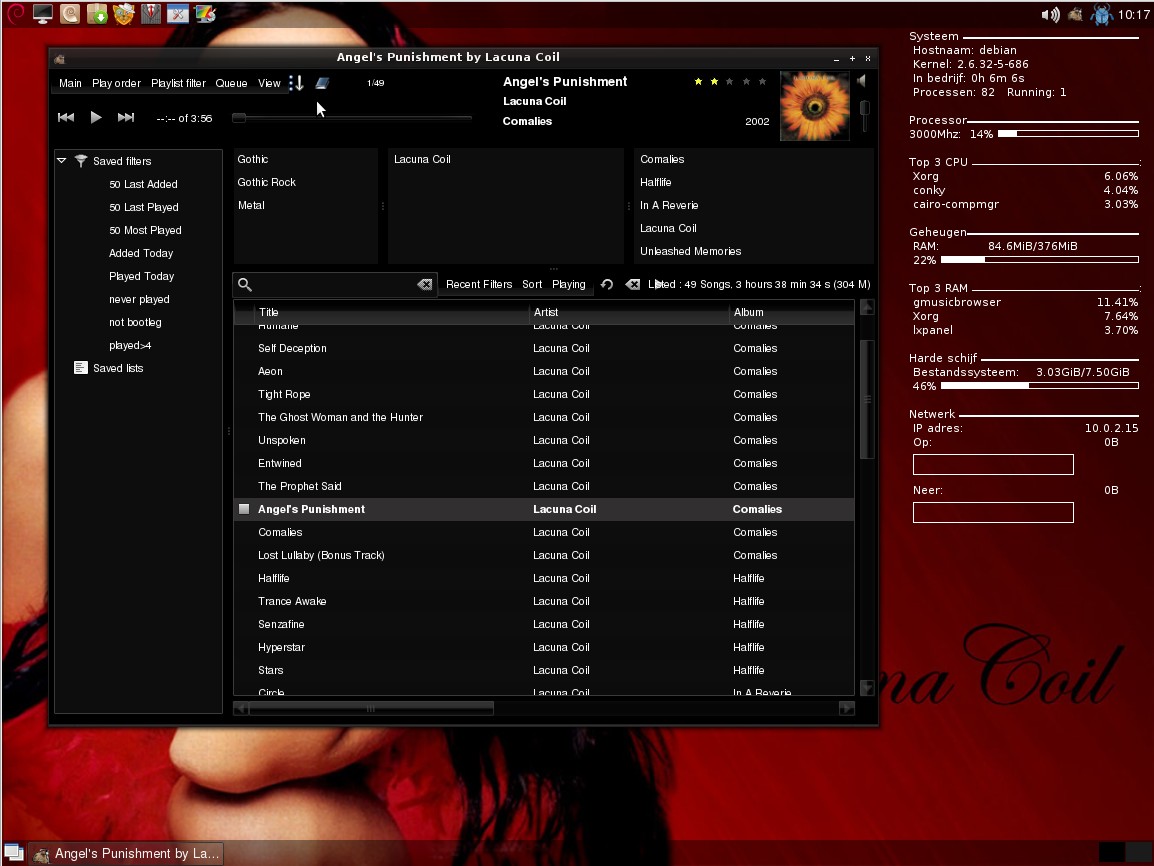The height and width of the screenshot is (866, 1154).
Task: Select the 50 Most Played filter
Action: (x=145, y=230)
